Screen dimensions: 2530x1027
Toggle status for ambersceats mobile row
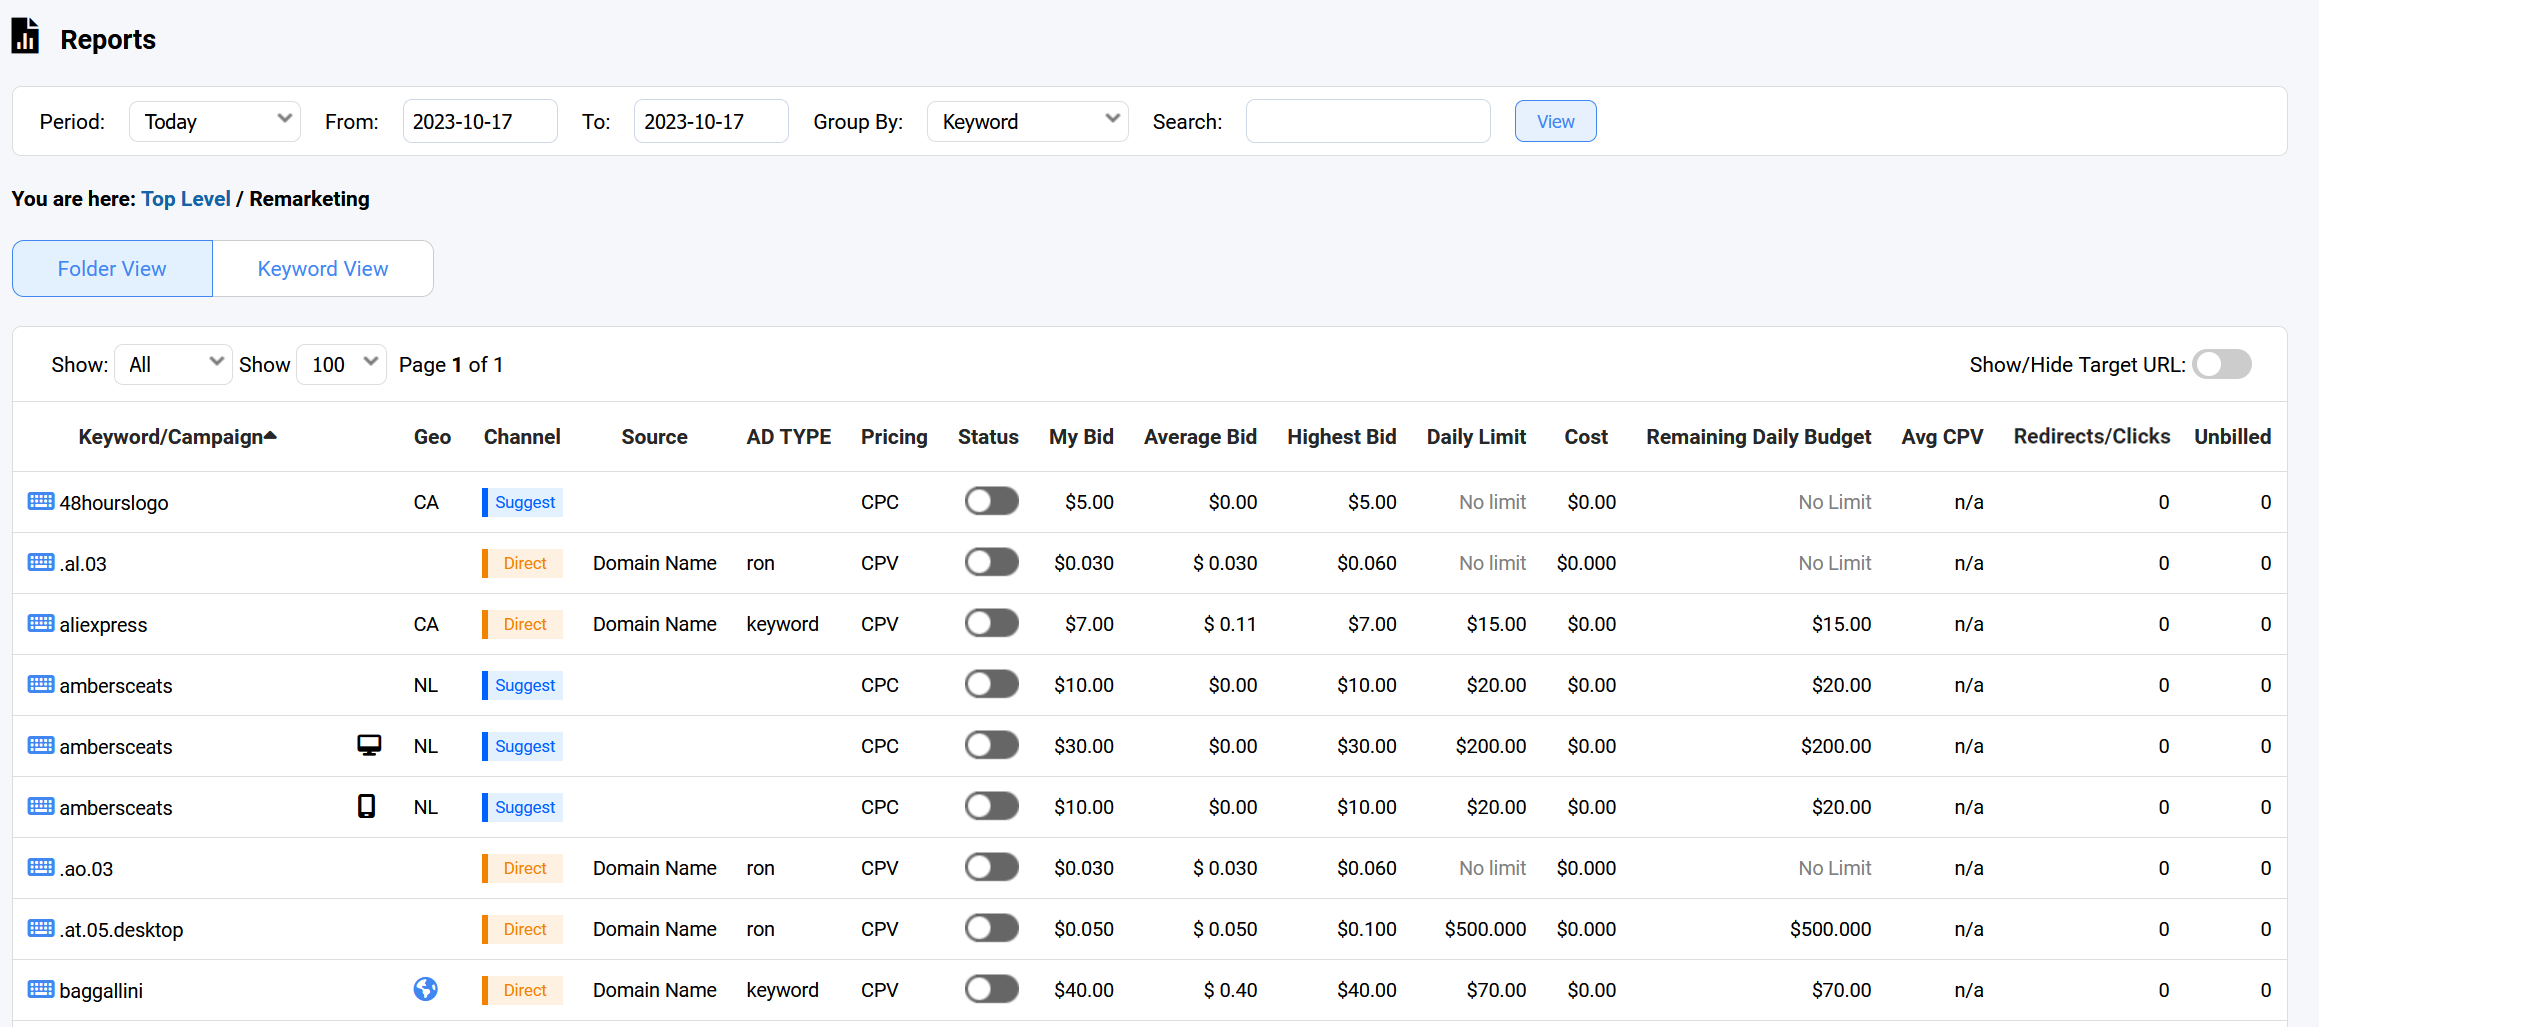(x=991, y=806)
